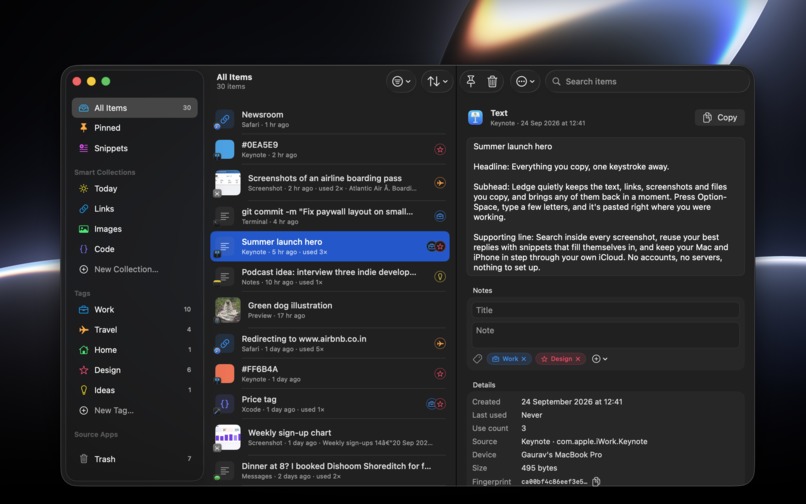This screenshot has width=806, height=504.
Task: Remove the Work tag chip
Action: [524, 359]
